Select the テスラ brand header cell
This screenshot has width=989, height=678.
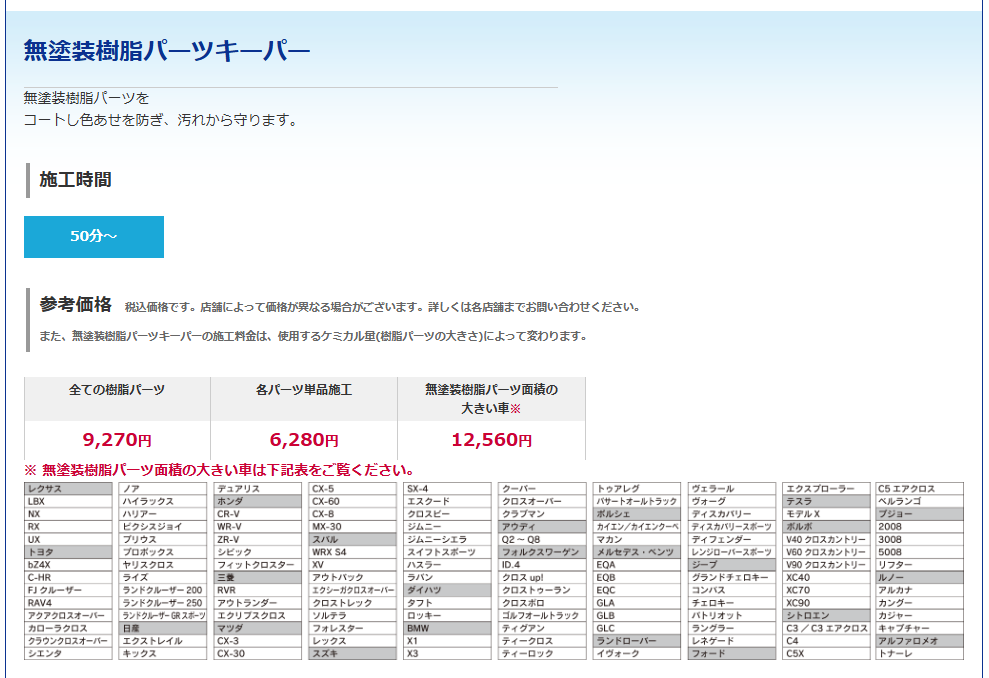pos(826,501)
